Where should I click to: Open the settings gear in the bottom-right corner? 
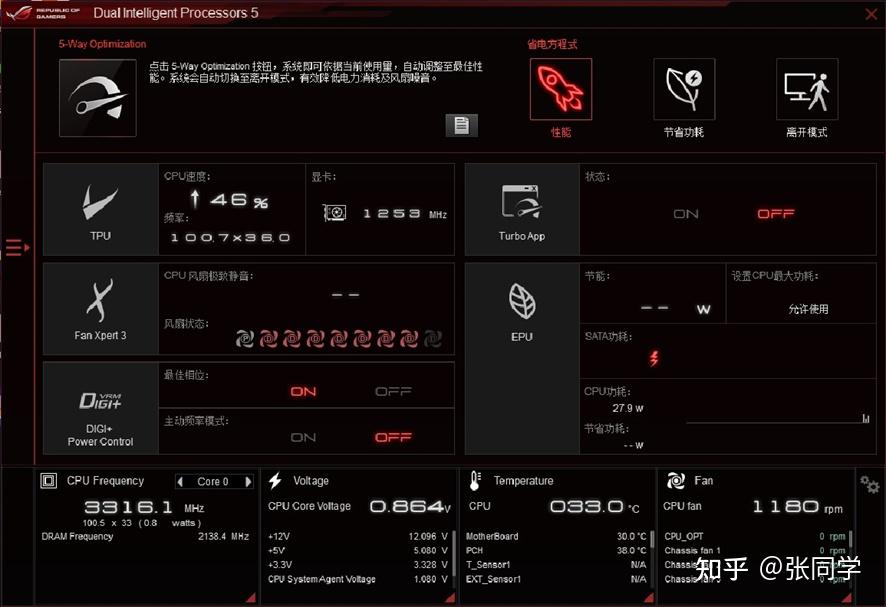point(868,484)
